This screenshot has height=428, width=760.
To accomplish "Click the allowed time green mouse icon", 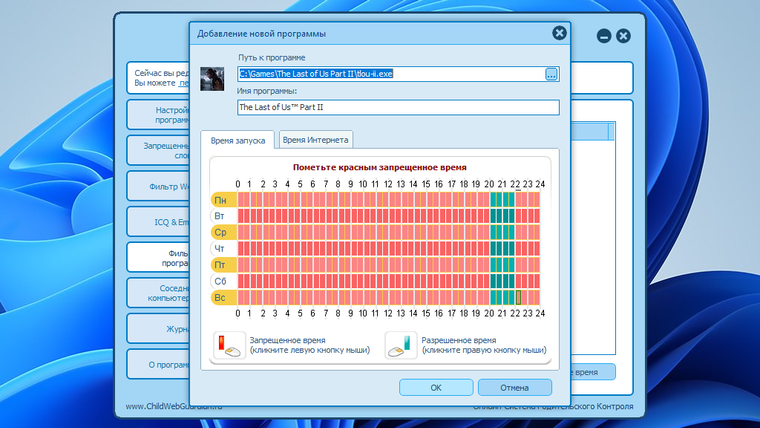I will (401, 345).
